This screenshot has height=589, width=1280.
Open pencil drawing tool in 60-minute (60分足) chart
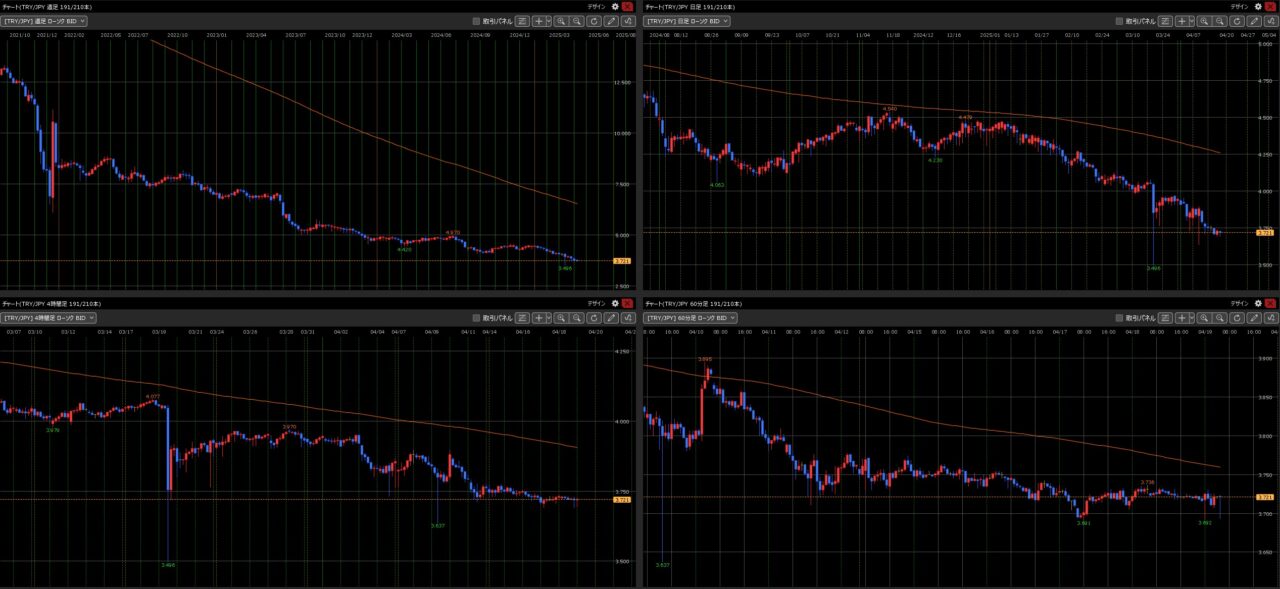1254,317
